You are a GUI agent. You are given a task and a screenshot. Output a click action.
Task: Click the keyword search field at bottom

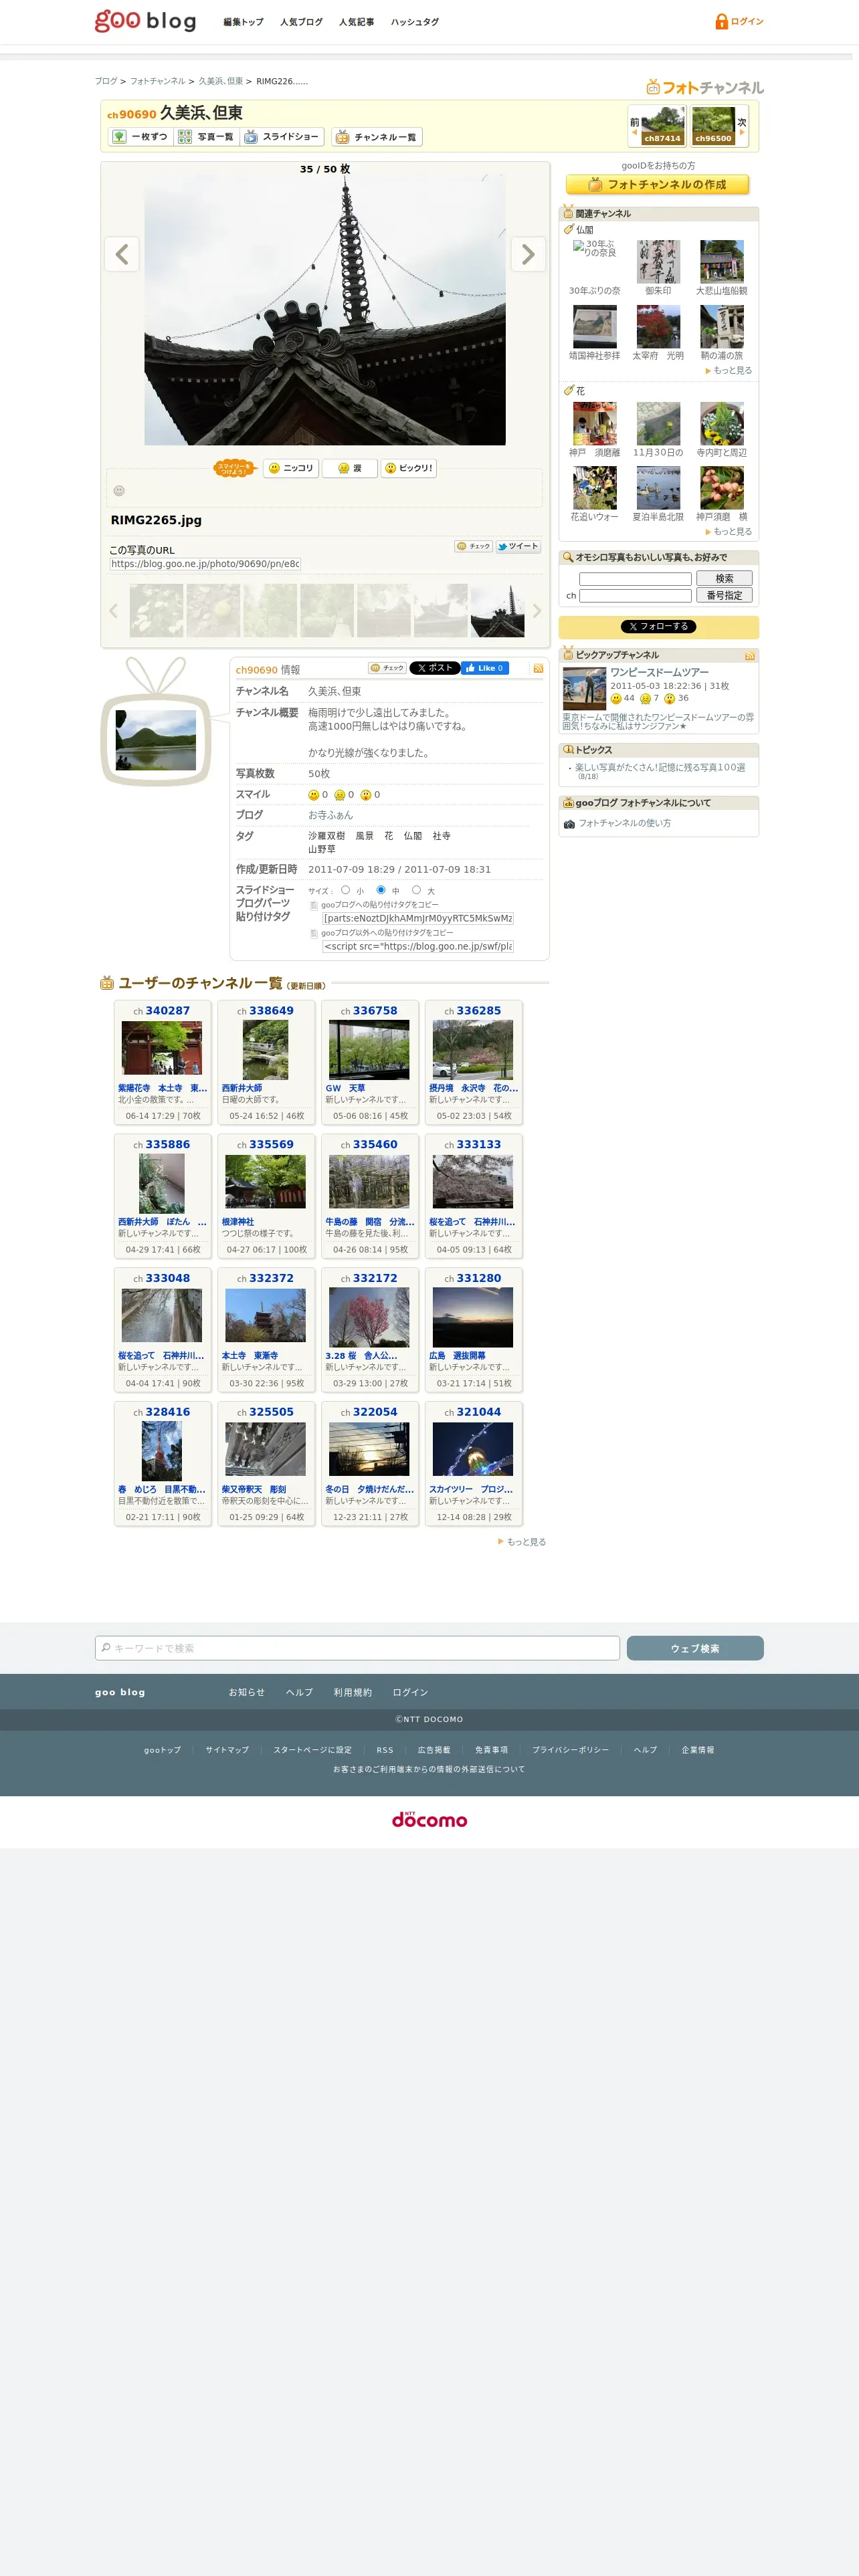pos(357,1648)
